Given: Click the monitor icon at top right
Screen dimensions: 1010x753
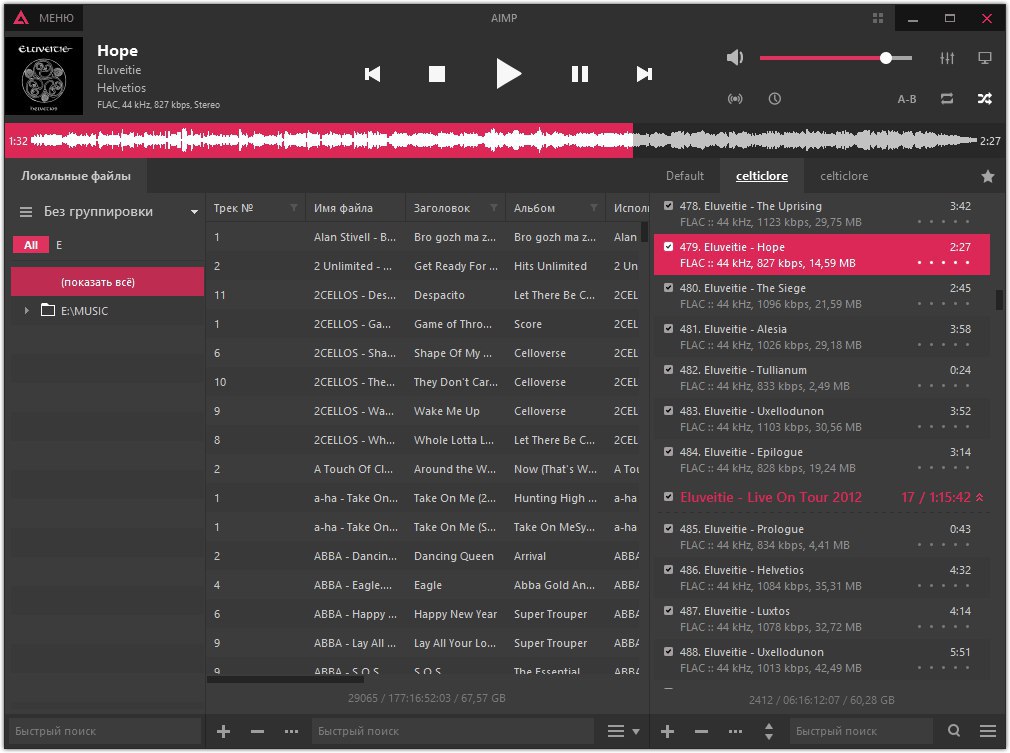Looking at the screenshot, I should click(985, 58).
